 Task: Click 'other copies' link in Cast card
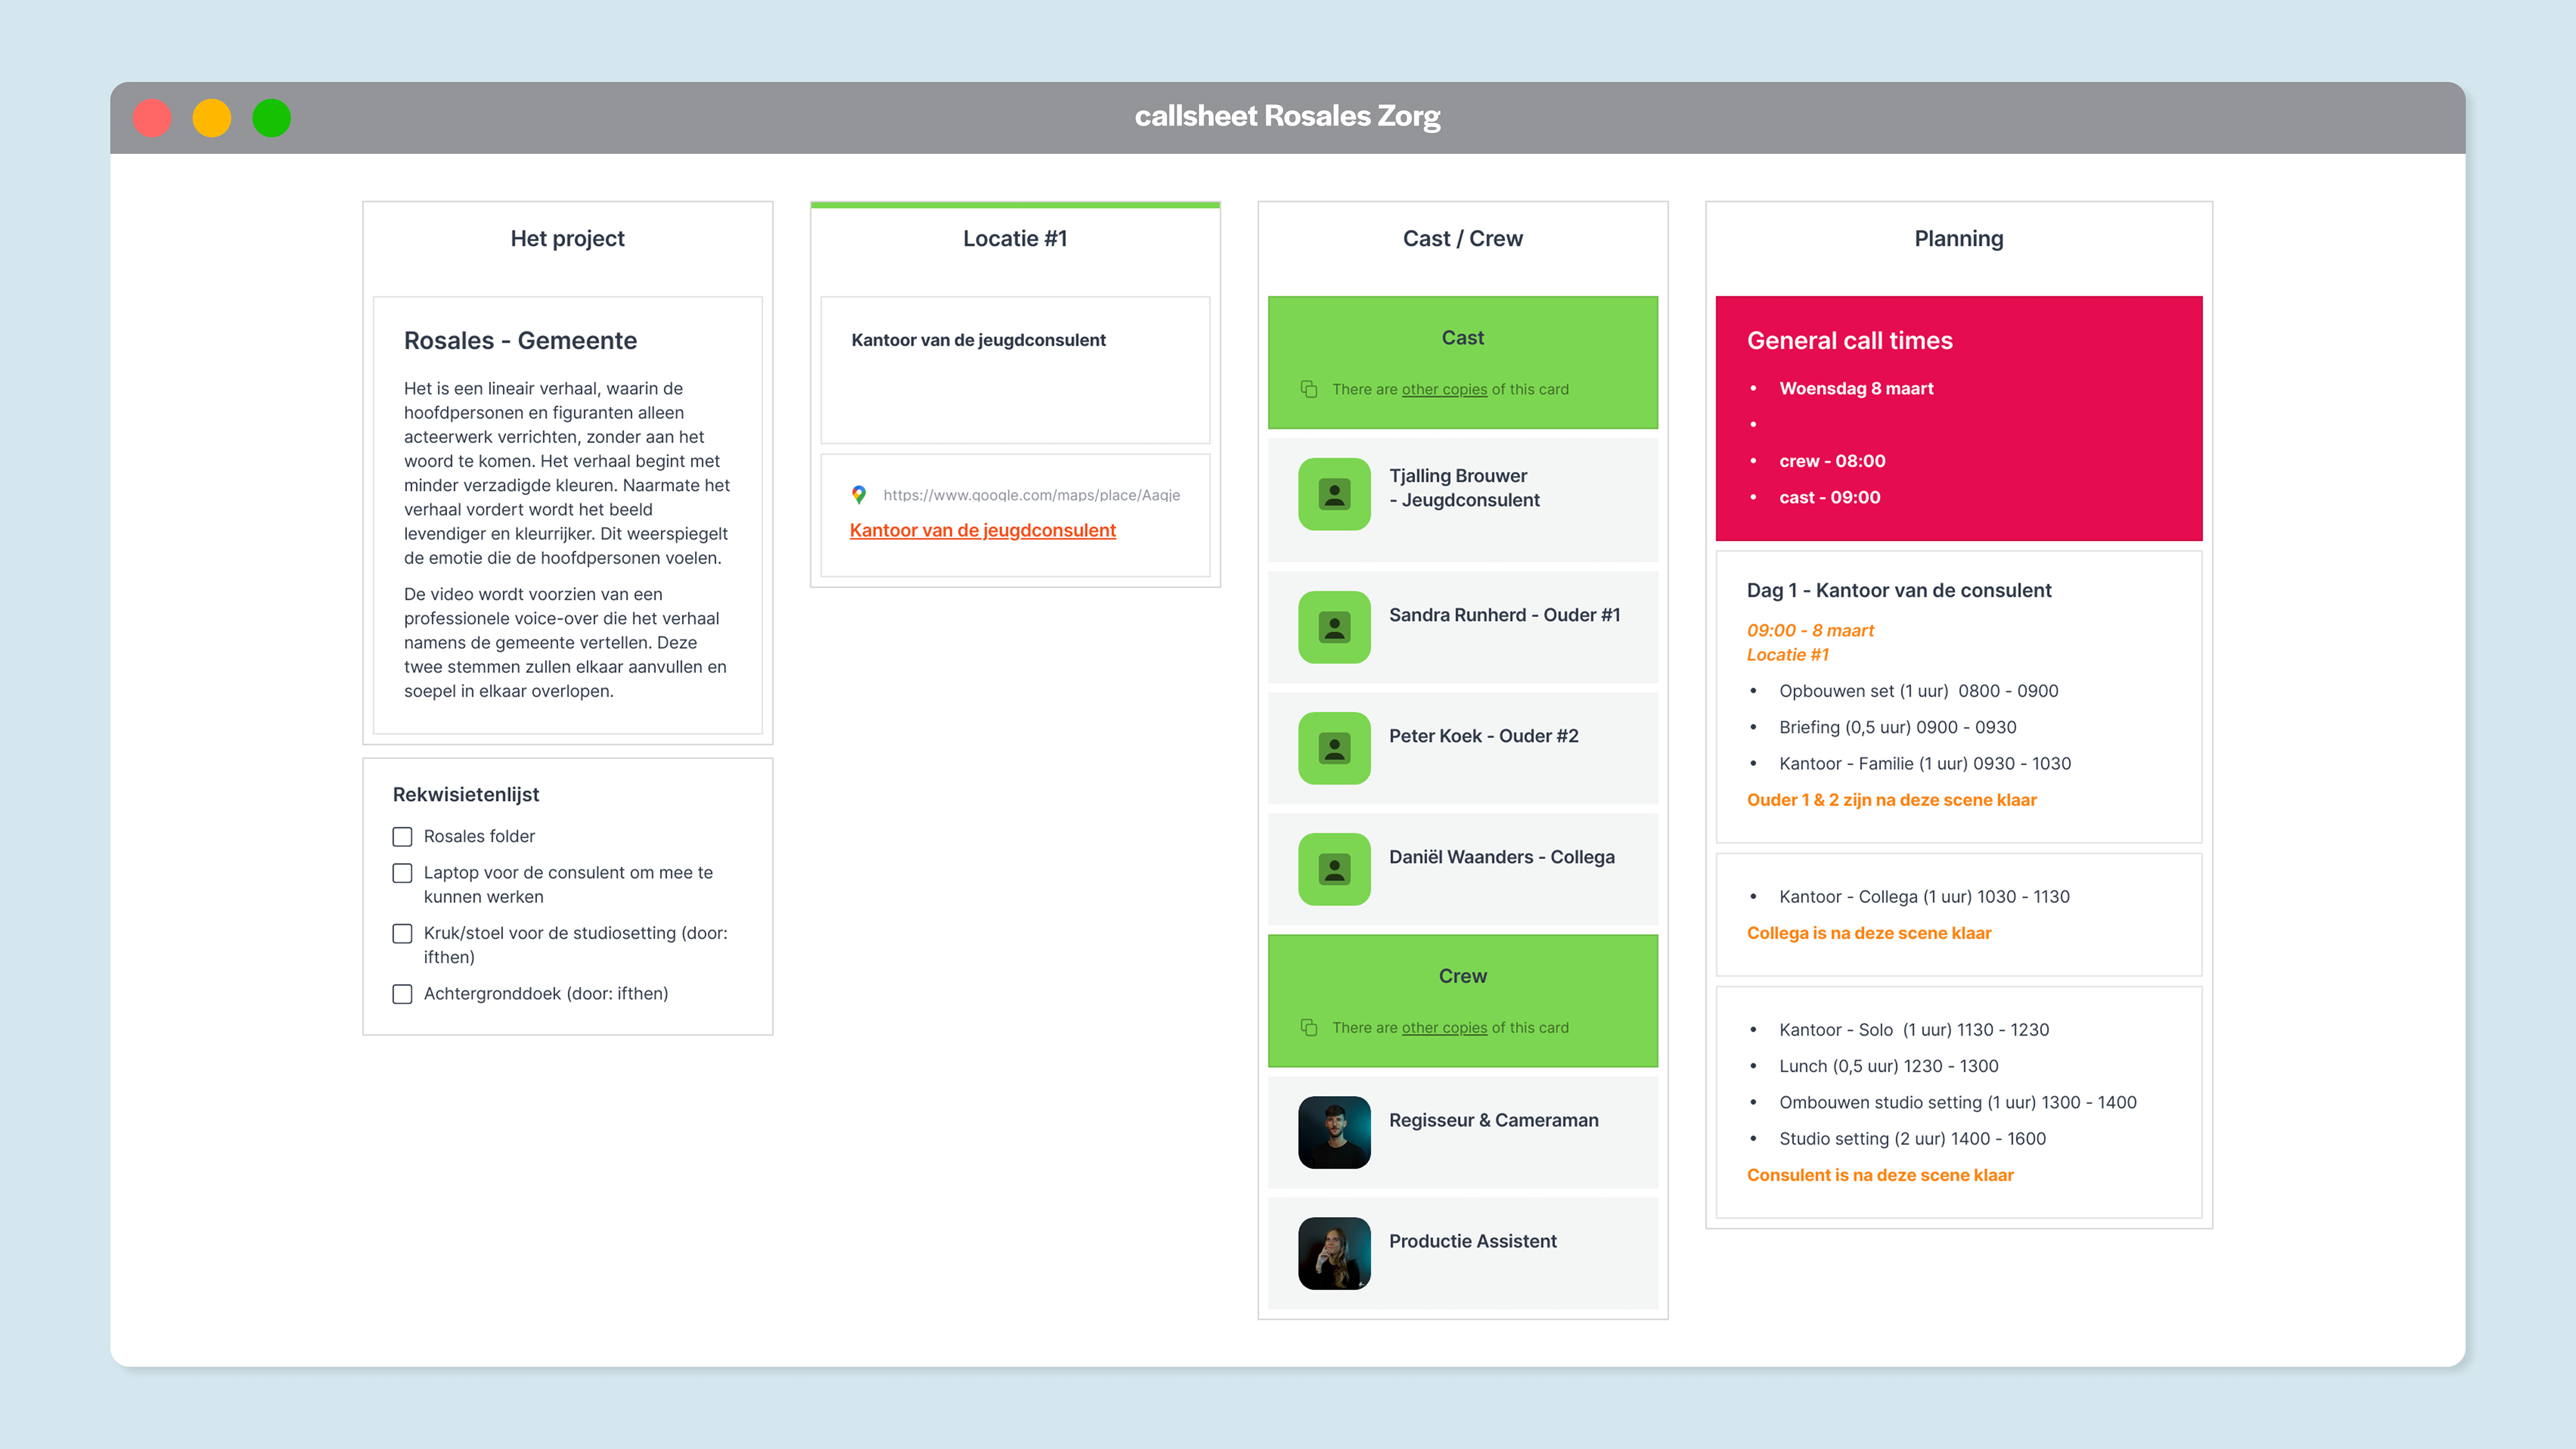point(1444,389)
